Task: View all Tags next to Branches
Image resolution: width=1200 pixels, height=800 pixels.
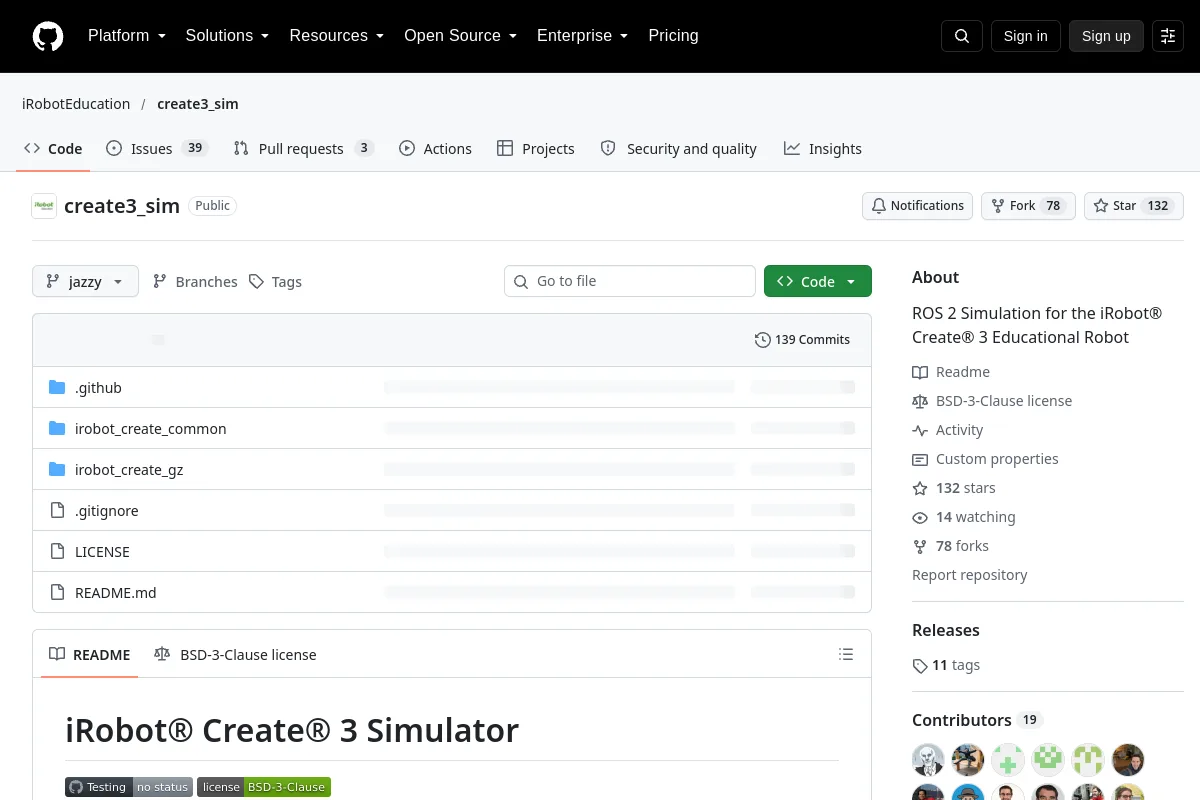Action: coord(275,282)
